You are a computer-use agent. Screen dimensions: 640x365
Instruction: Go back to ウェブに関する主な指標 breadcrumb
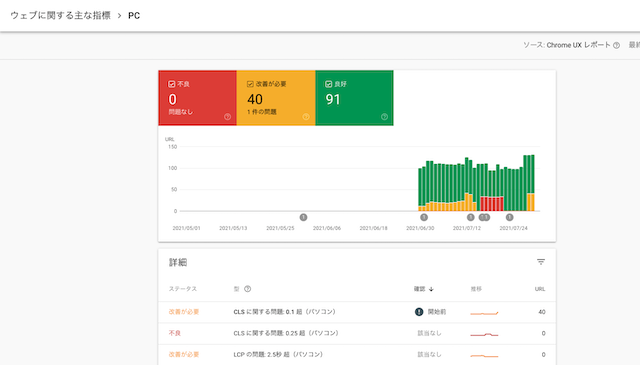click(60, 16)
